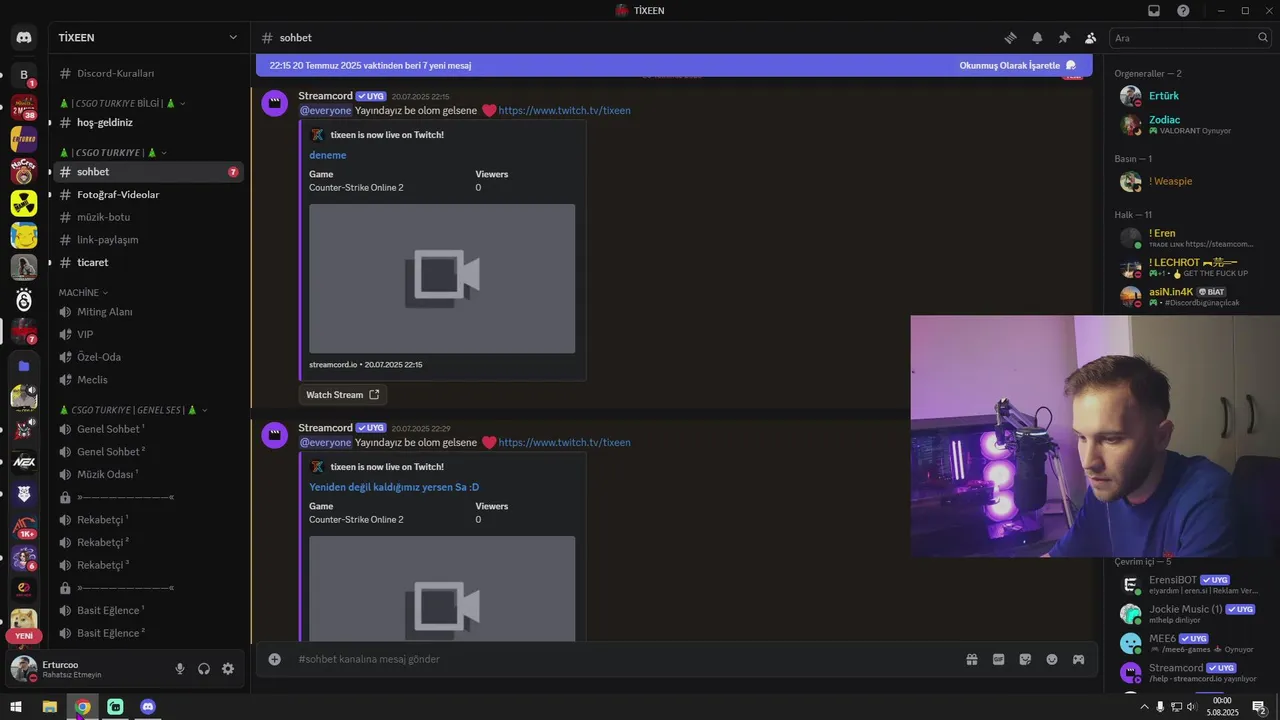
Task: Join Miting Alanı voice channel
Action: (148, 312)
